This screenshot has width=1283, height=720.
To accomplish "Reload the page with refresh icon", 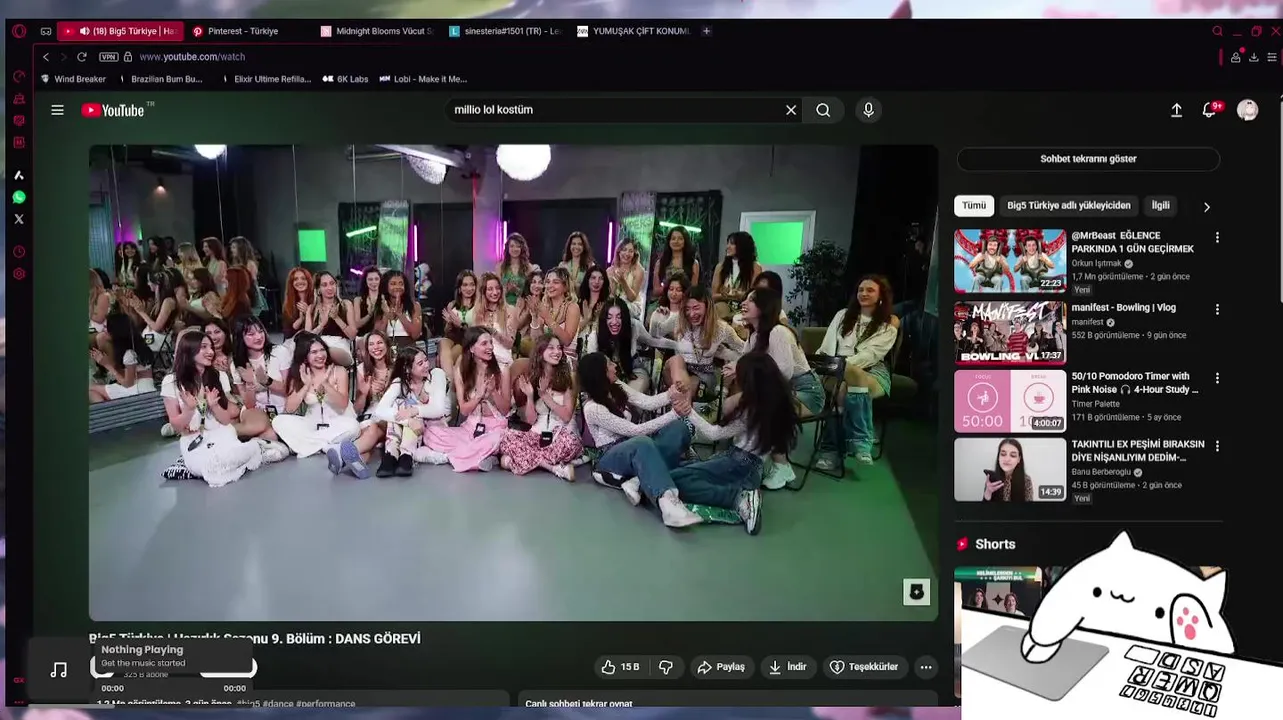I will 82,57.
